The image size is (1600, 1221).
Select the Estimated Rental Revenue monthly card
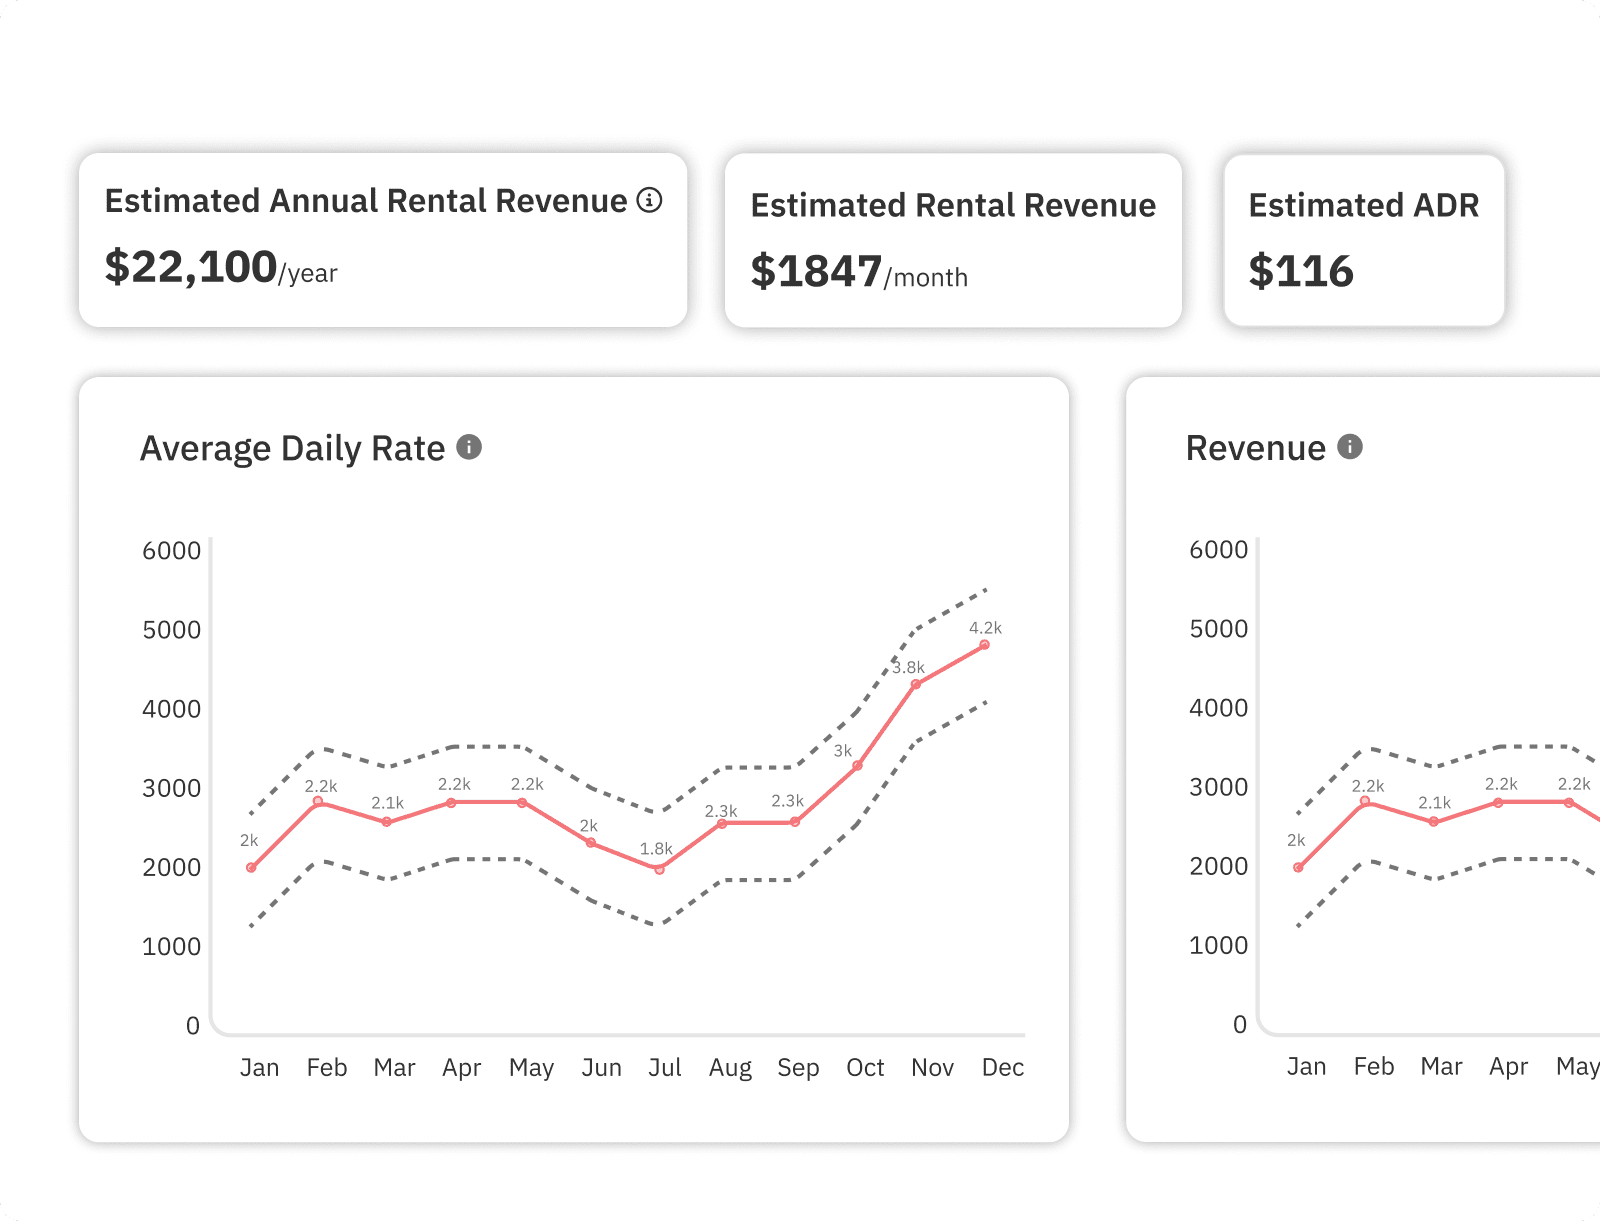(x=953, y=240)
